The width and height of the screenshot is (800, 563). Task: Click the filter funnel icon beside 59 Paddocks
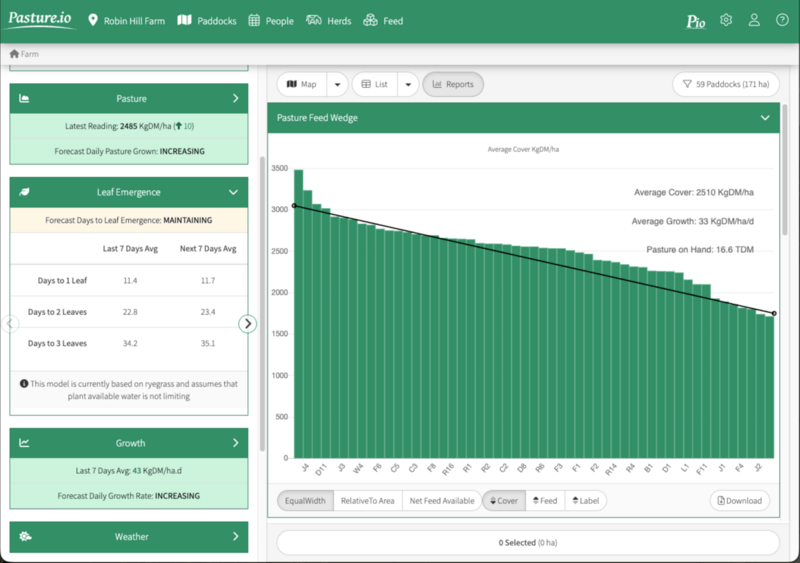[x=687, y=84]
